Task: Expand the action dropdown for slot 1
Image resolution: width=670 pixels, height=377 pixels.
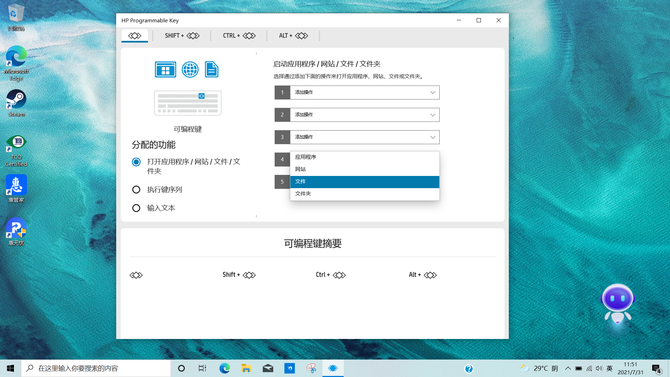Action: pyautogui.click(x=357, y=92)
